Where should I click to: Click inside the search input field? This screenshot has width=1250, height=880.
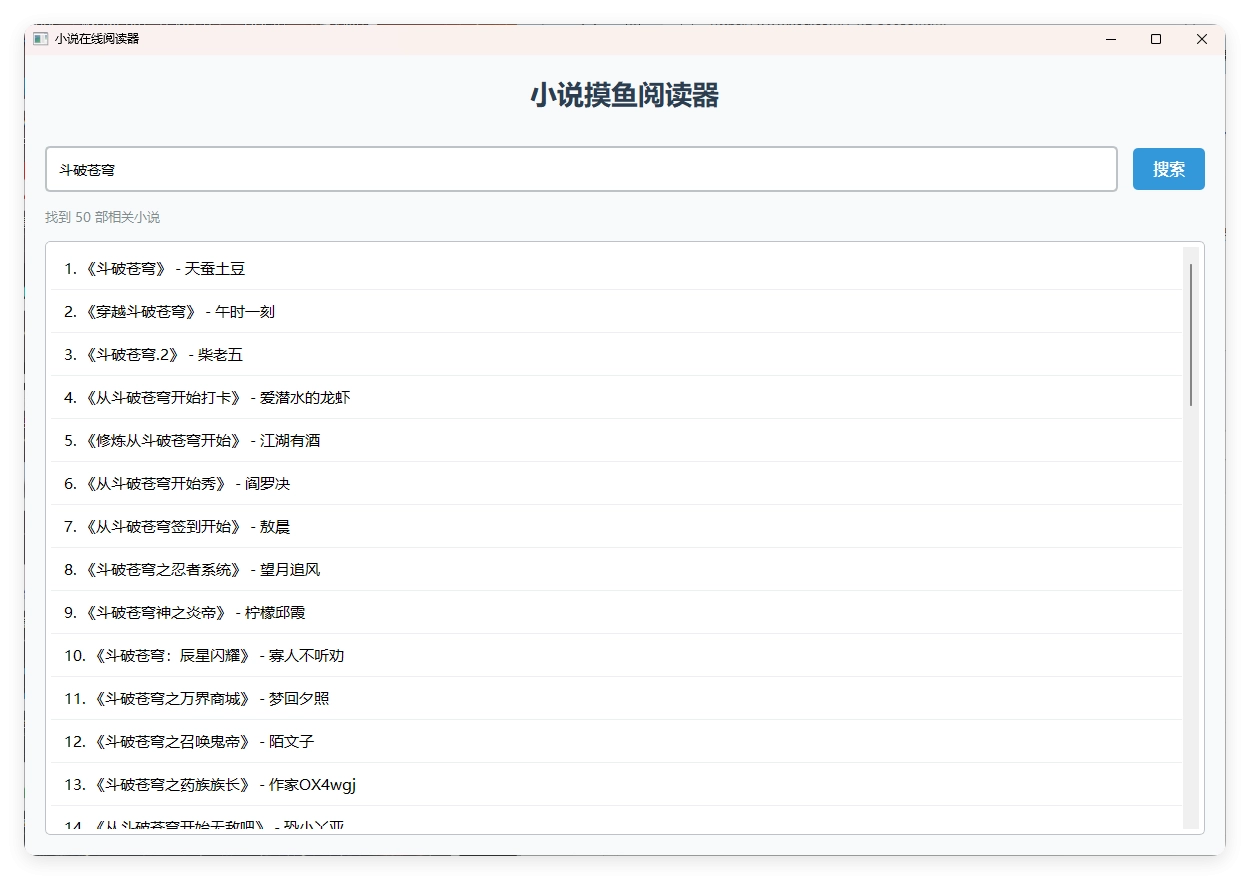[x=580, y=168]
